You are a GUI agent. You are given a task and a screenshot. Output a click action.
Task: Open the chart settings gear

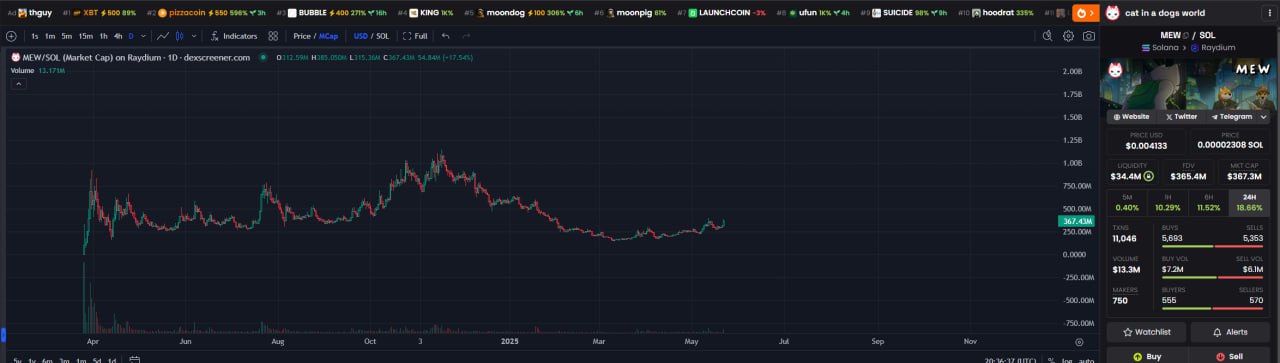click(1068, 36)
